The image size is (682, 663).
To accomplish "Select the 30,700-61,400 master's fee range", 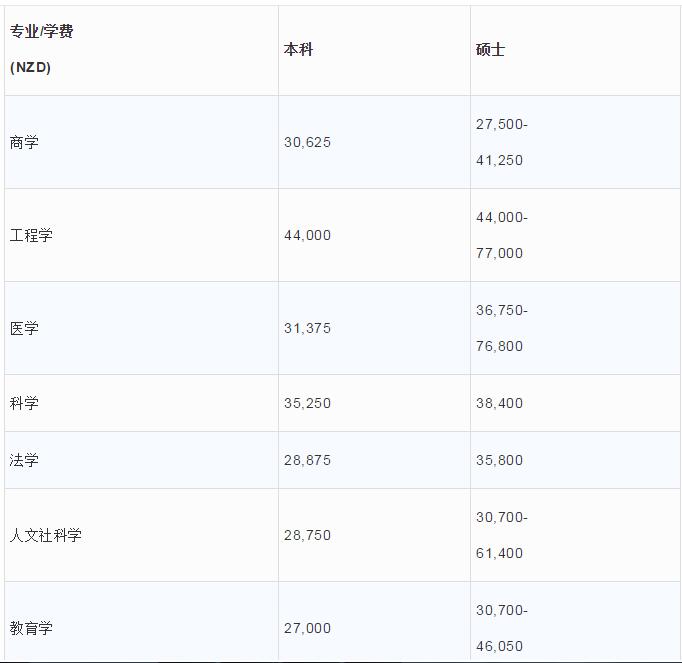I will [501, 535].
